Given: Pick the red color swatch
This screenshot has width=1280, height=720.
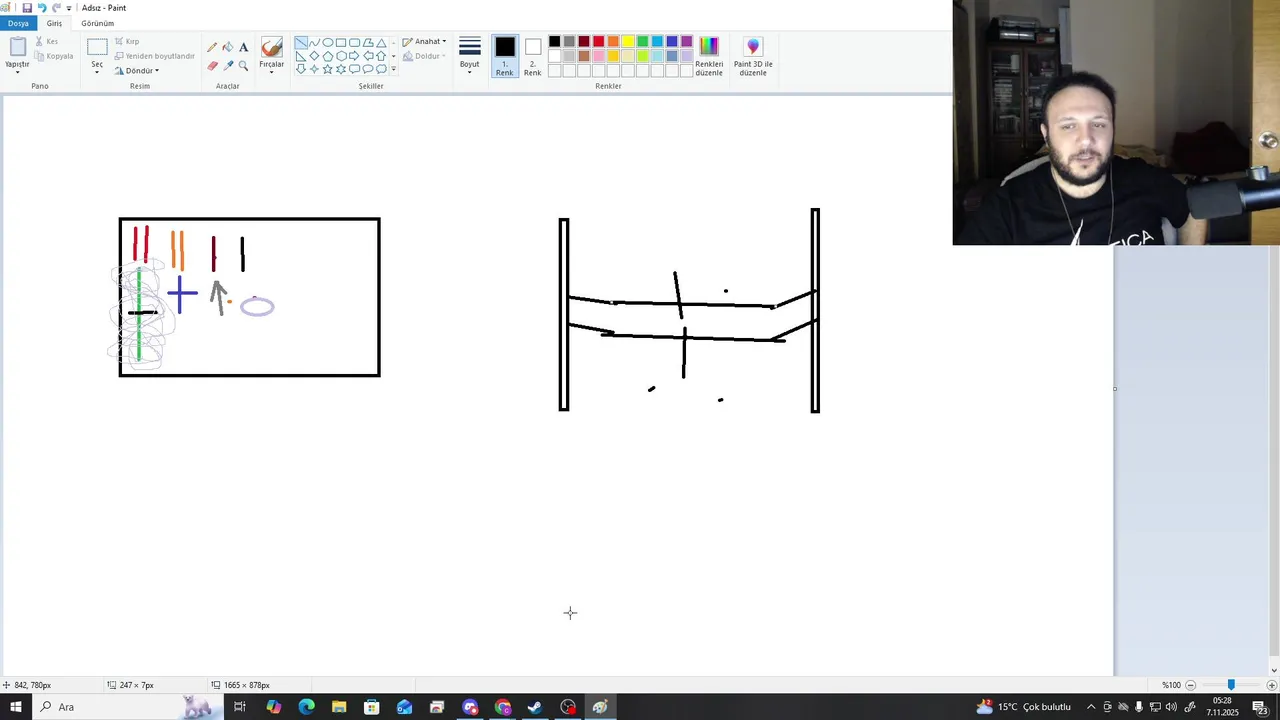Looking at the screenshot, I should pyautogui.click(x=598, y=42).
